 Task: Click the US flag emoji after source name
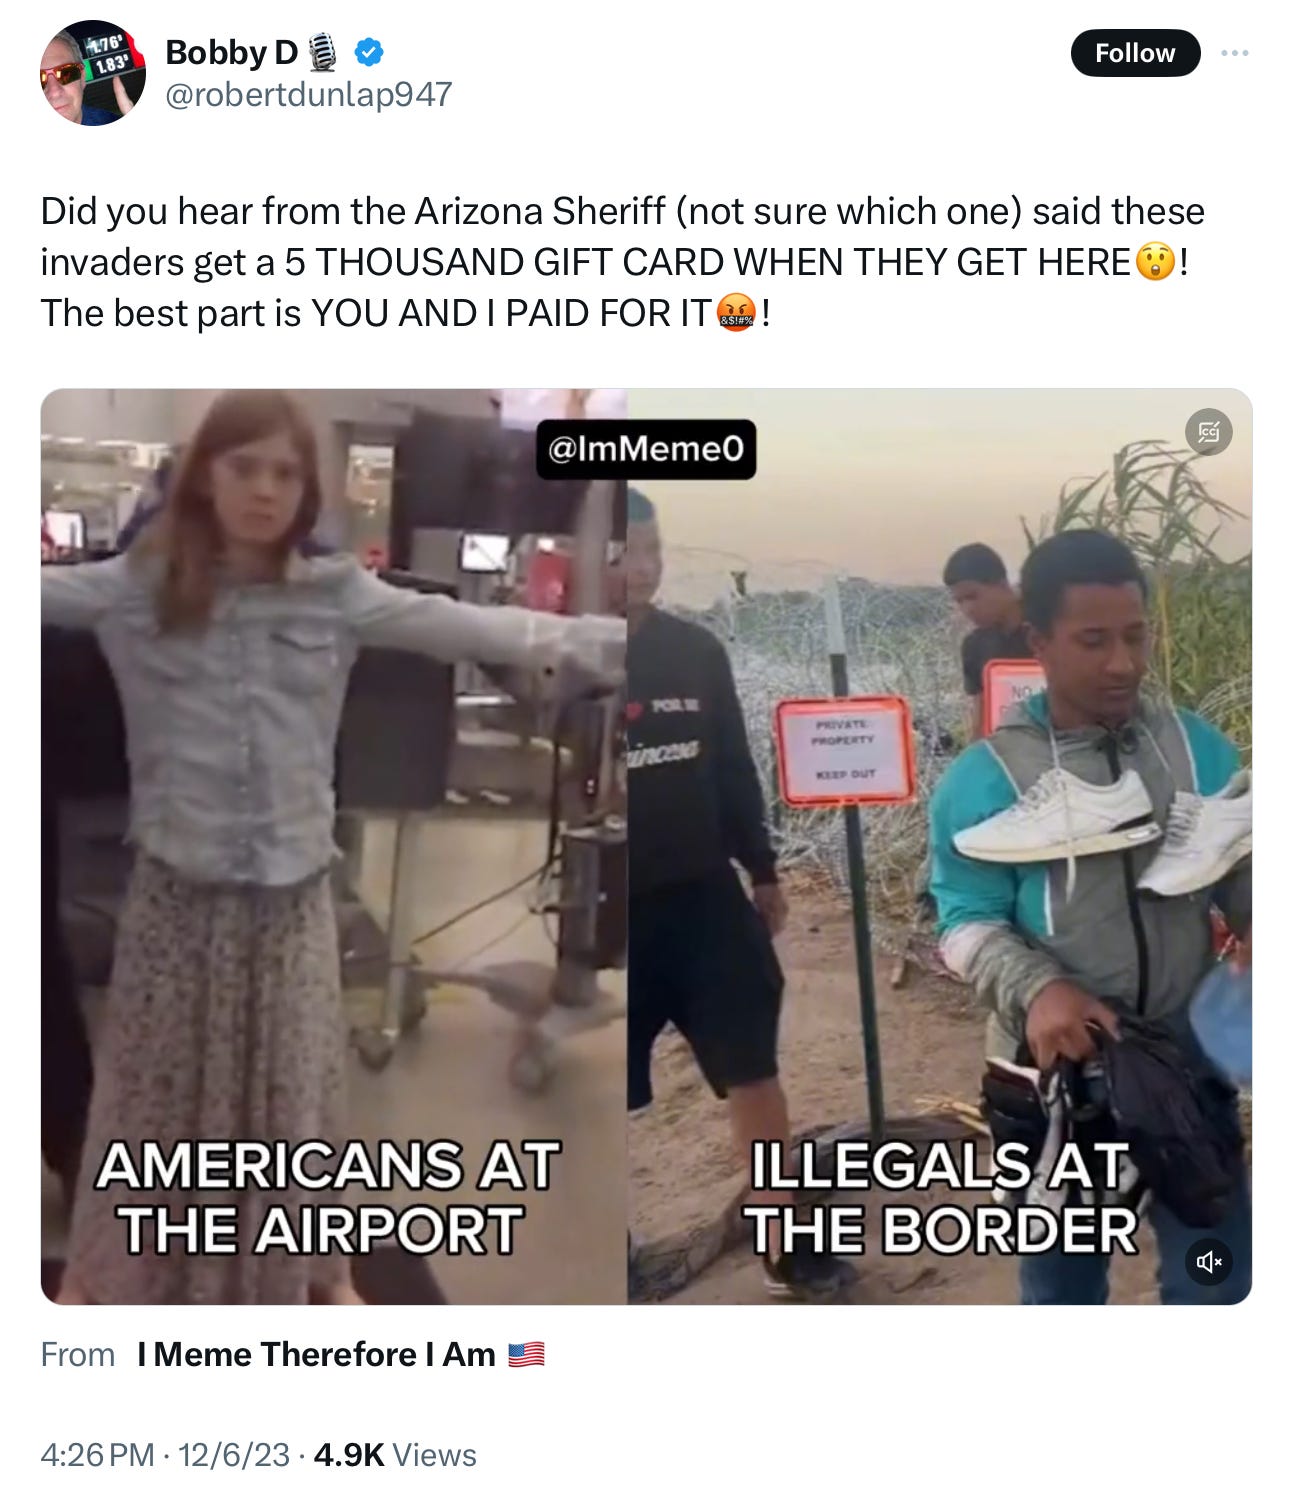pos(526,1354)
